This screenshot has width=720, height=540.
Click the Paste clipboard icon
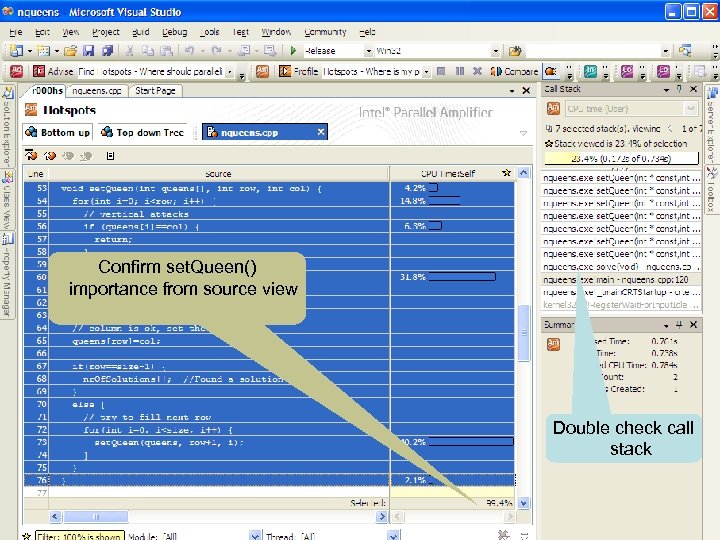(x=167, y=51)
